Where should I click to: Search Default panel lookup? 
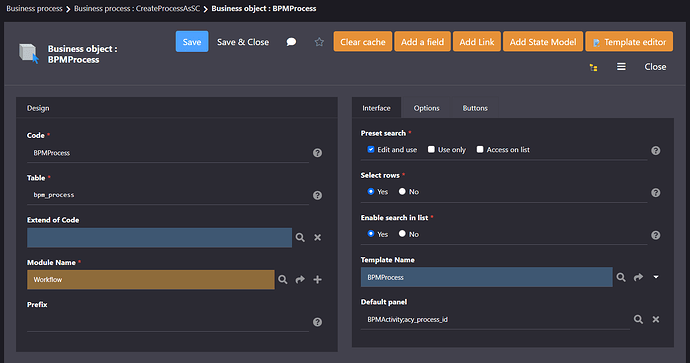point(638,319)
